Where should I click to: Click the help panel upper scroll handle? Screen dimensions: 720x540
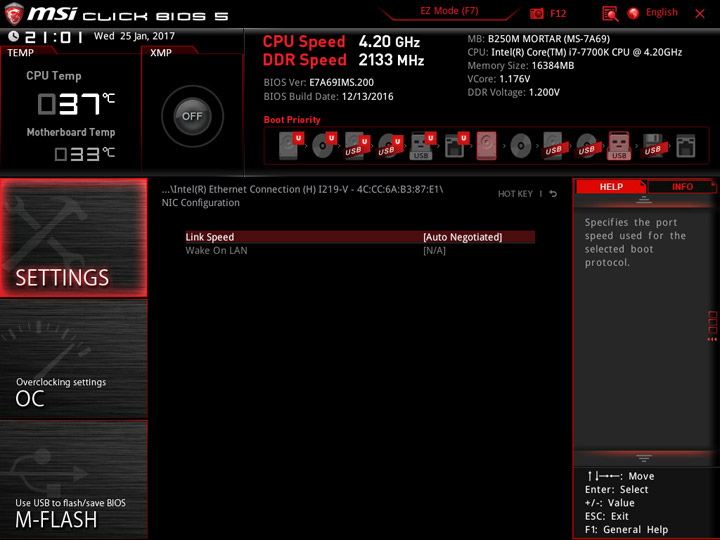coord(644,200)
